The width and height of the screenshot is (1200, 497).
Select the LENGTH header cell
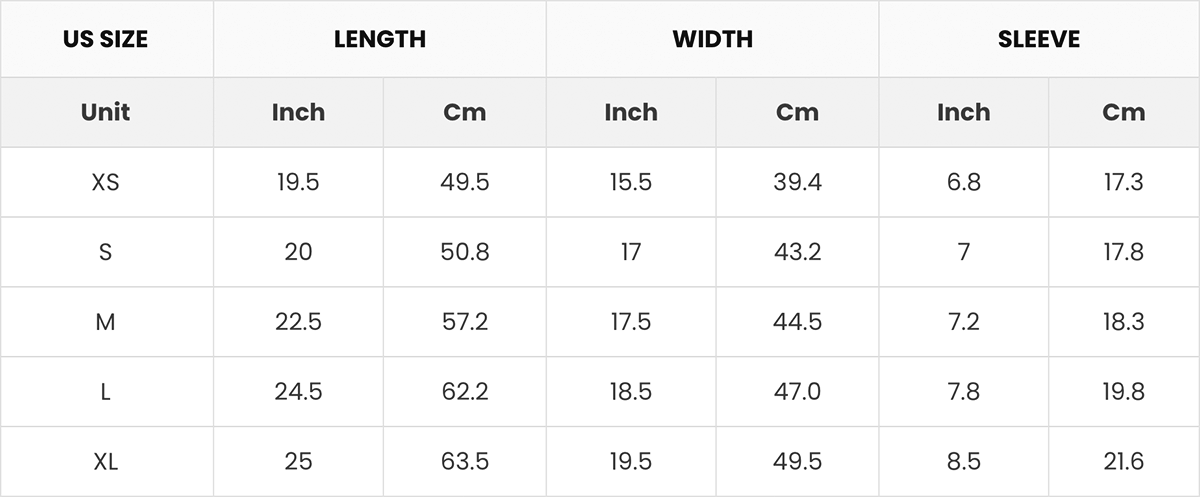pyautogui.click(x=380, y=39)
